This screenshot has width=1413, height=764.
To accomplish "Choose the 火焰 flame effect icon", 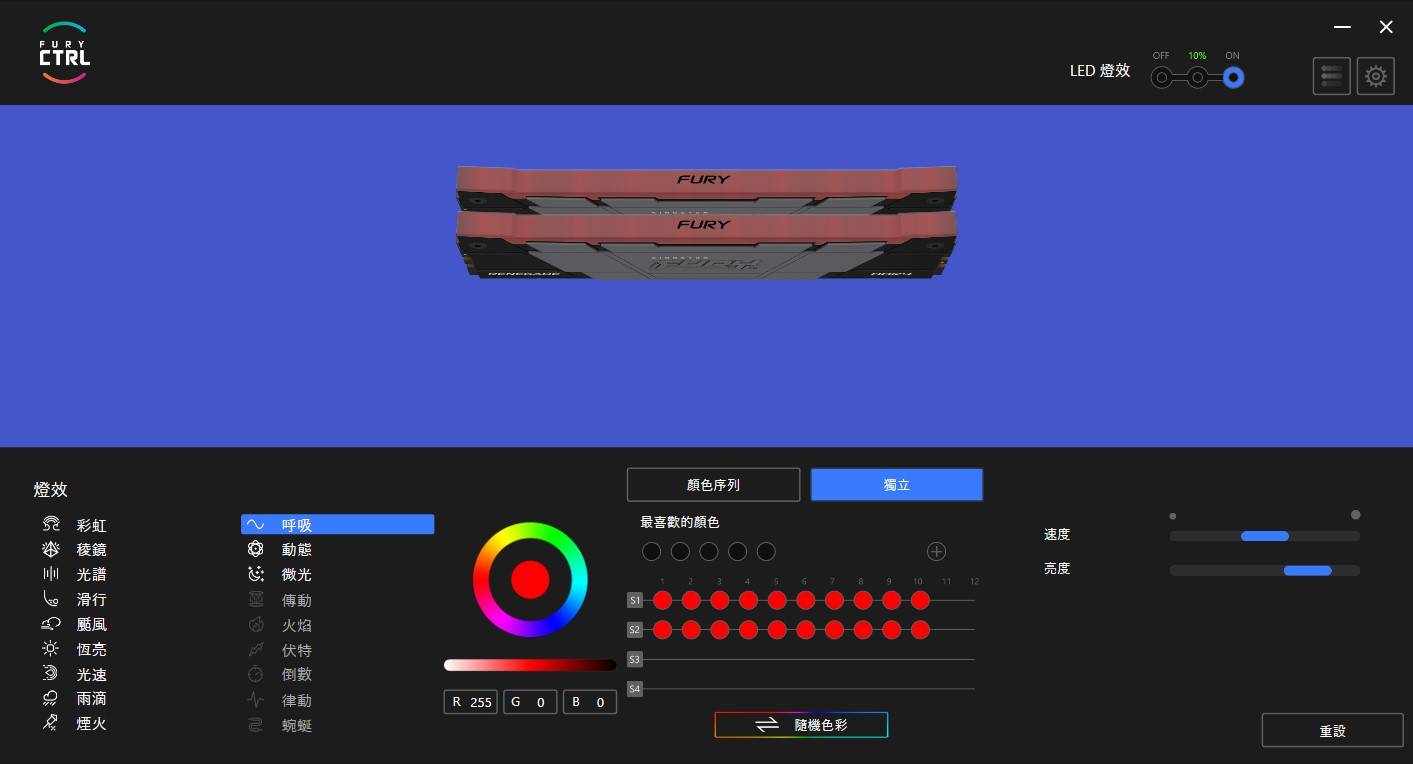I will [256, 625].
